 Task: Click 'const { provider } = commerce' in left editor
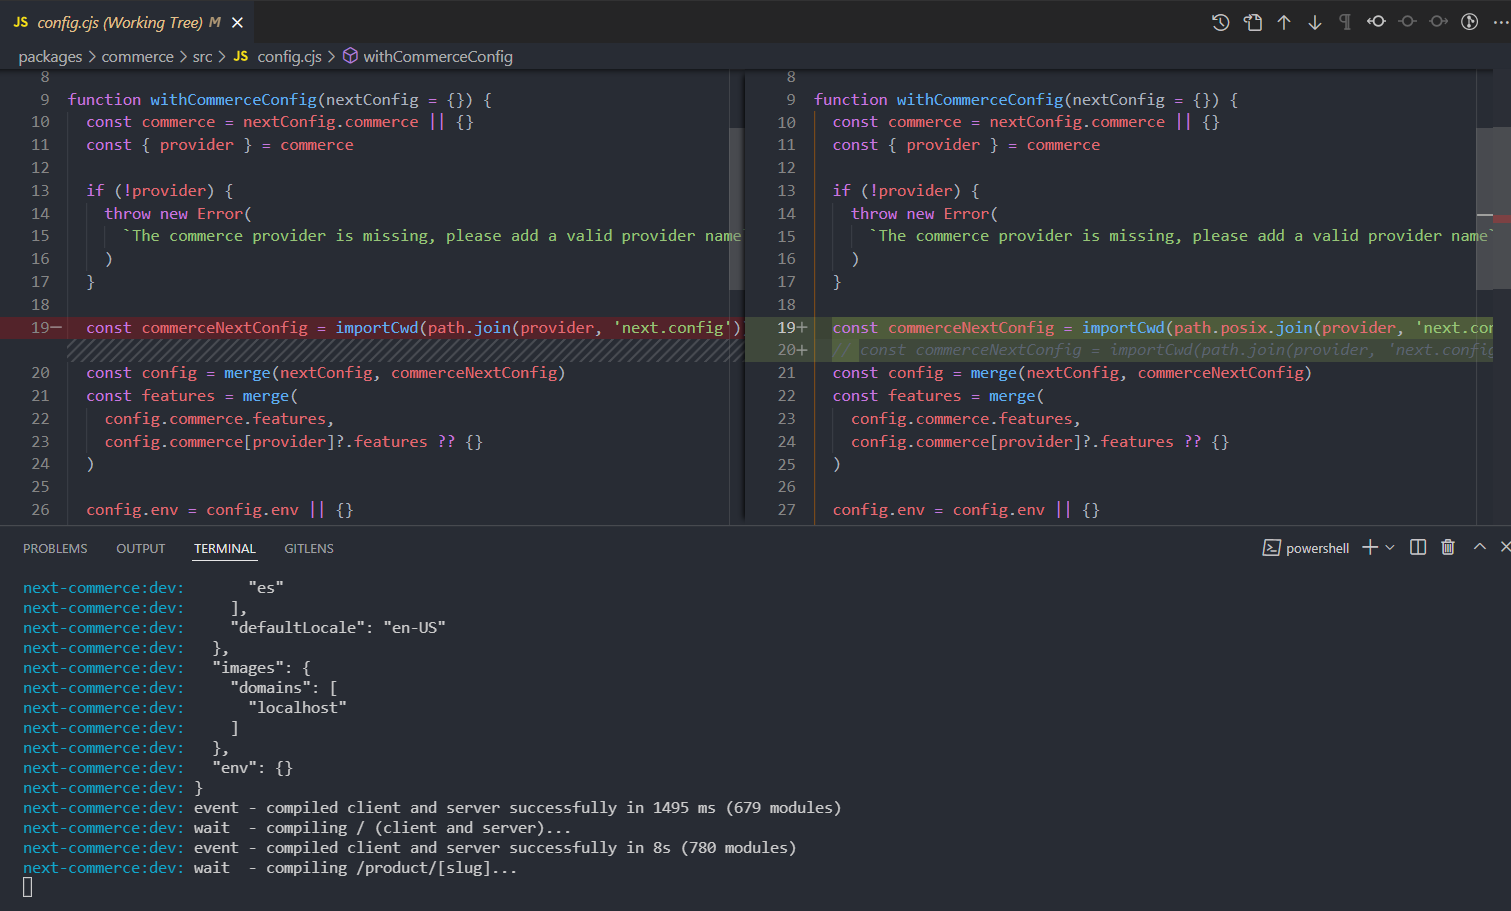pyautogui.click(x=220, y=145)
